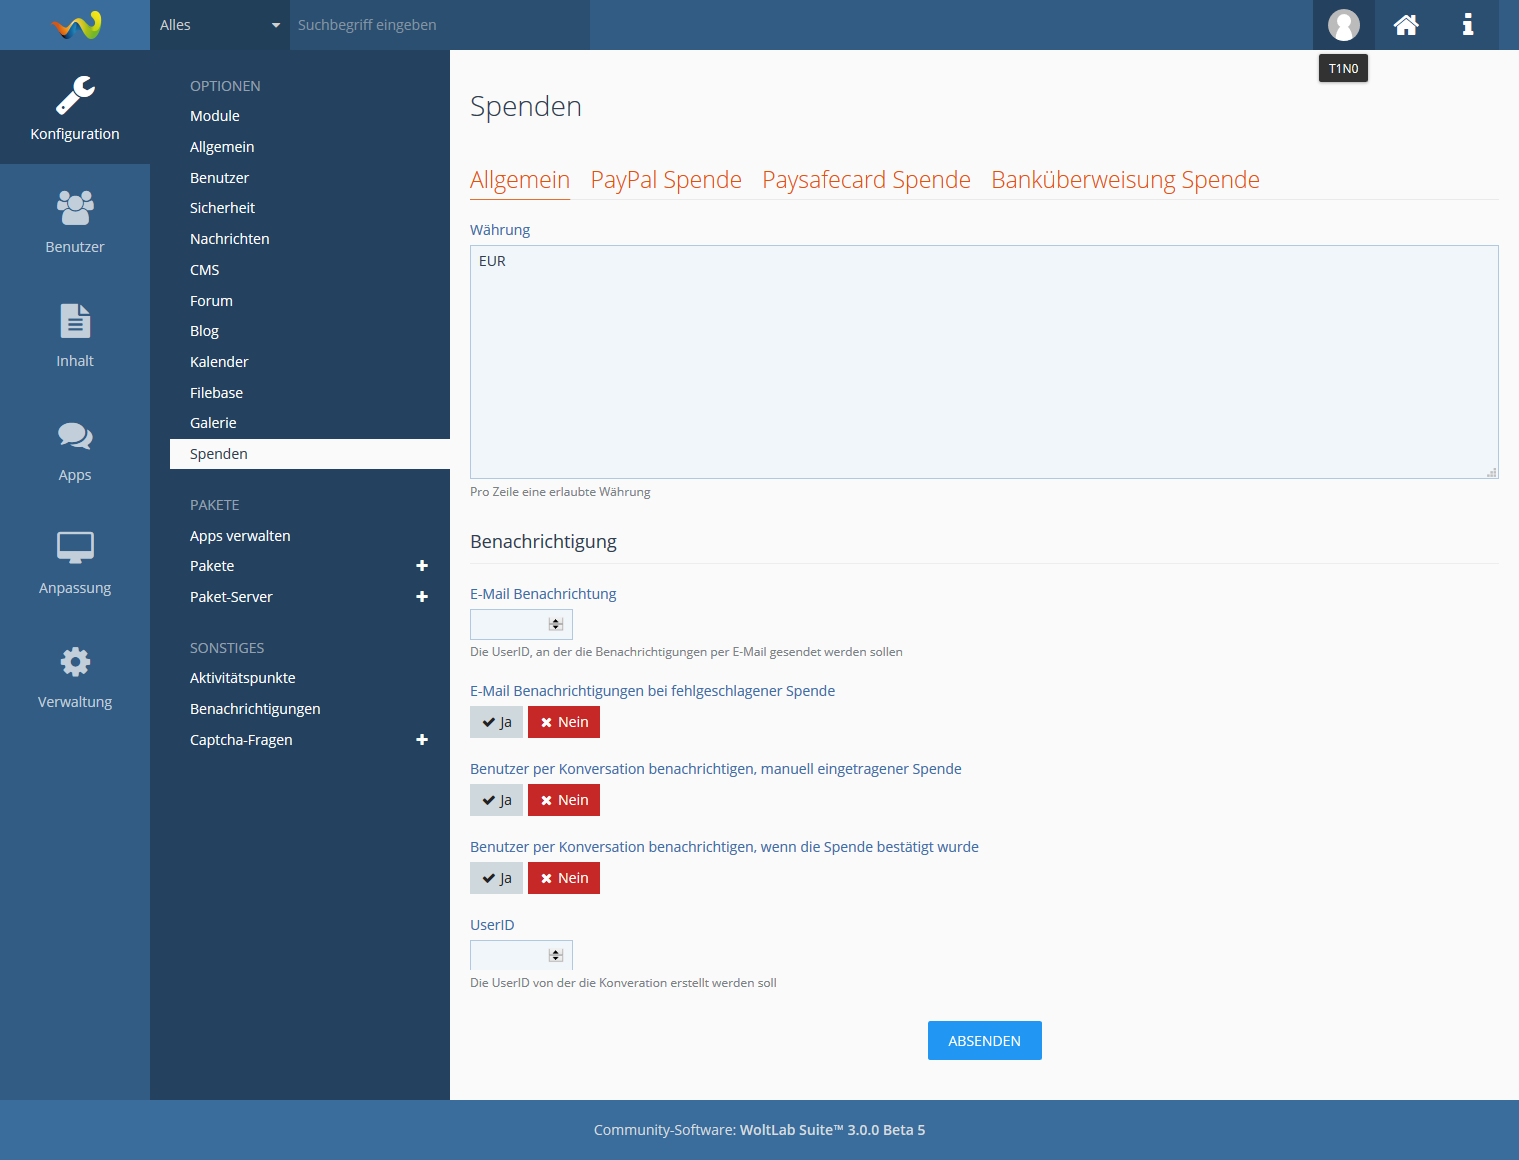Open the Apps speech bubbles section
1519x1160 pixels.
pos(75,449)
